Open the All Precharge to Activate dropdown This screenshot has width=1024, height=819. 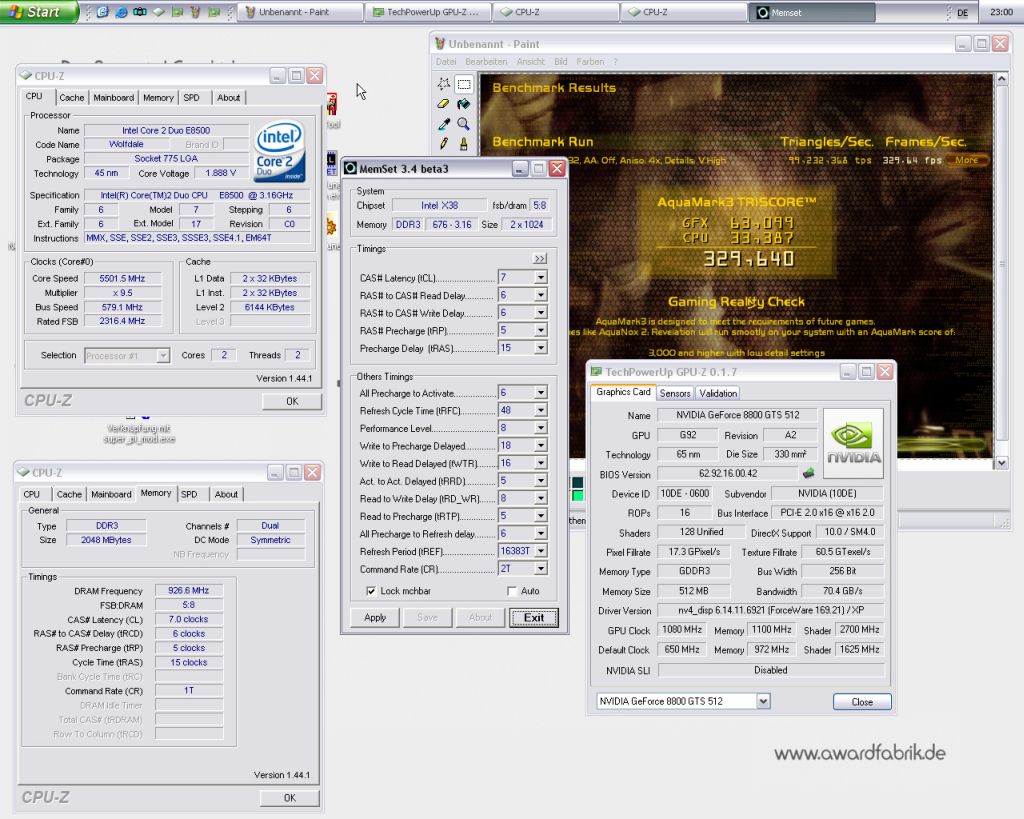(x=541, y=393)
